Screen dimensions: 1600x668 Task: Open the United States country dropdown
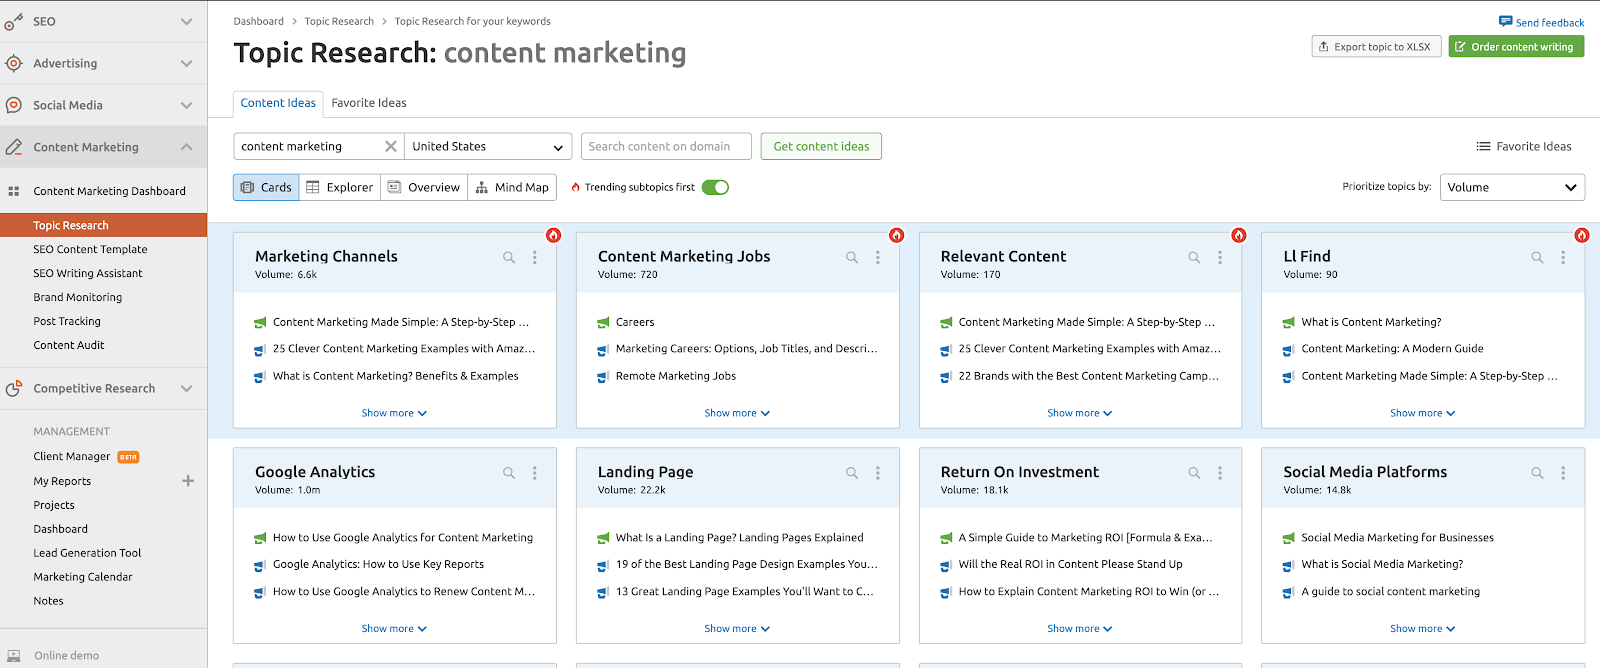(488, 146)
